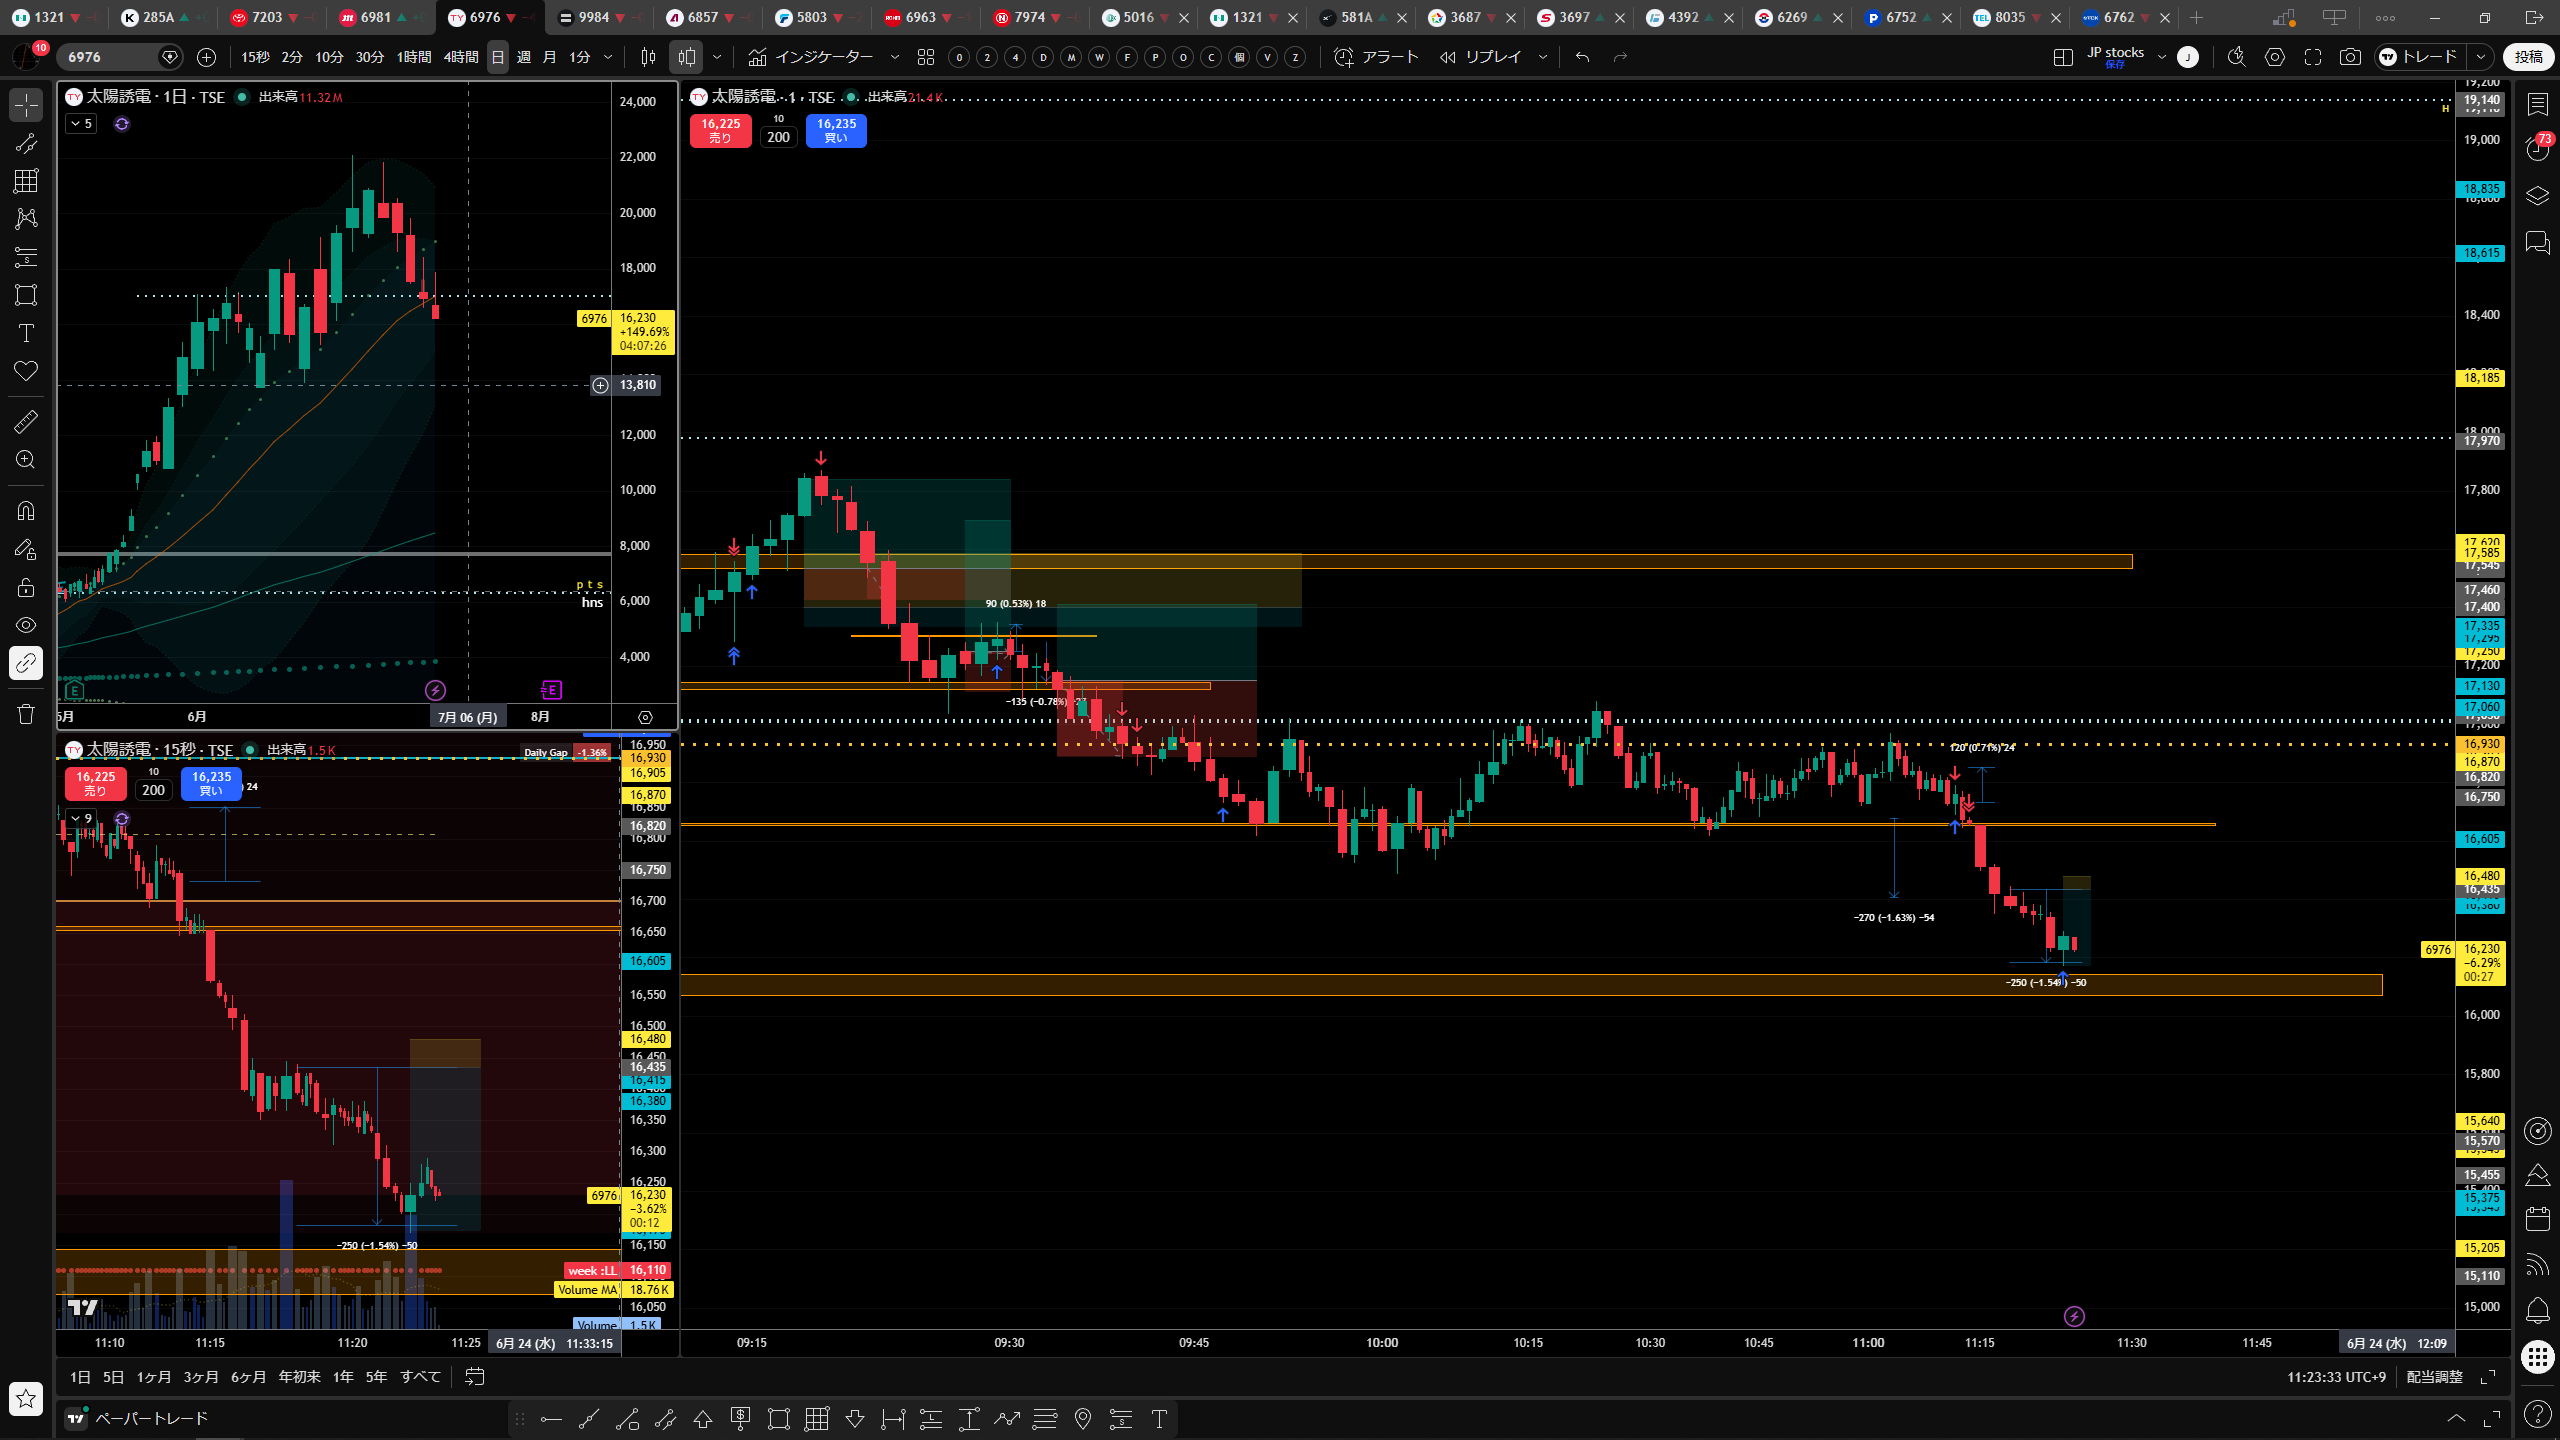
Task: Select the magnet mode icon
Action: click(x=26, y=511)
